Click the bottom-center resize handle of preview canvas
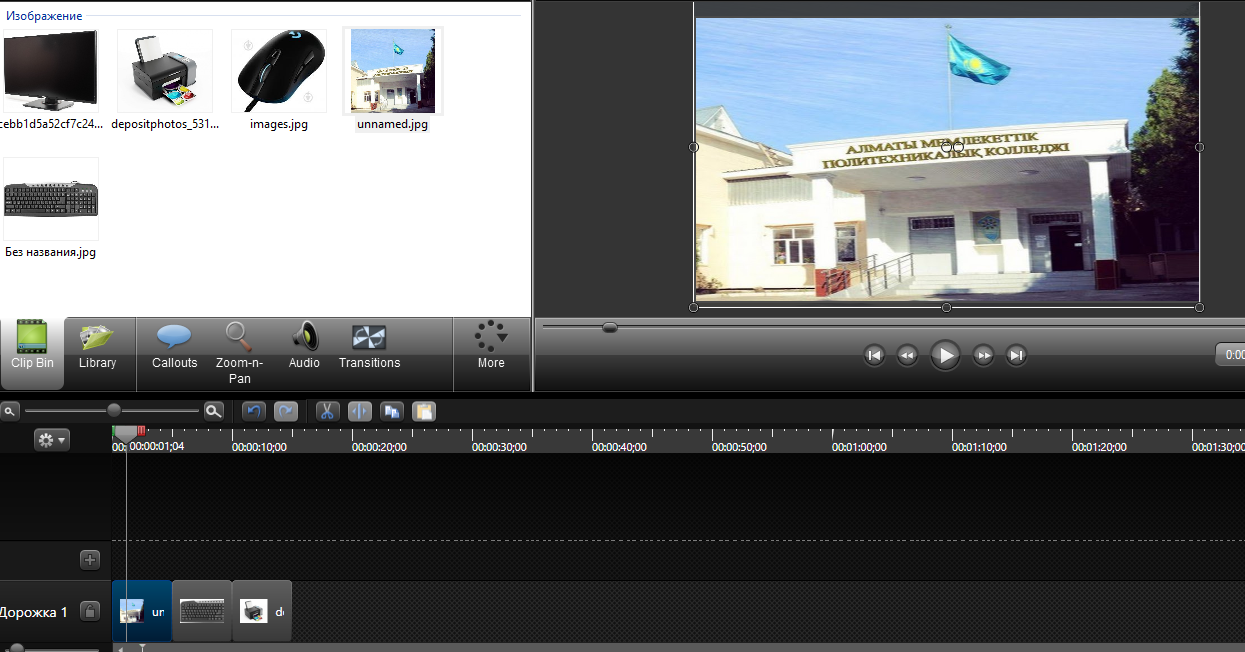 (x=947, y=307)
